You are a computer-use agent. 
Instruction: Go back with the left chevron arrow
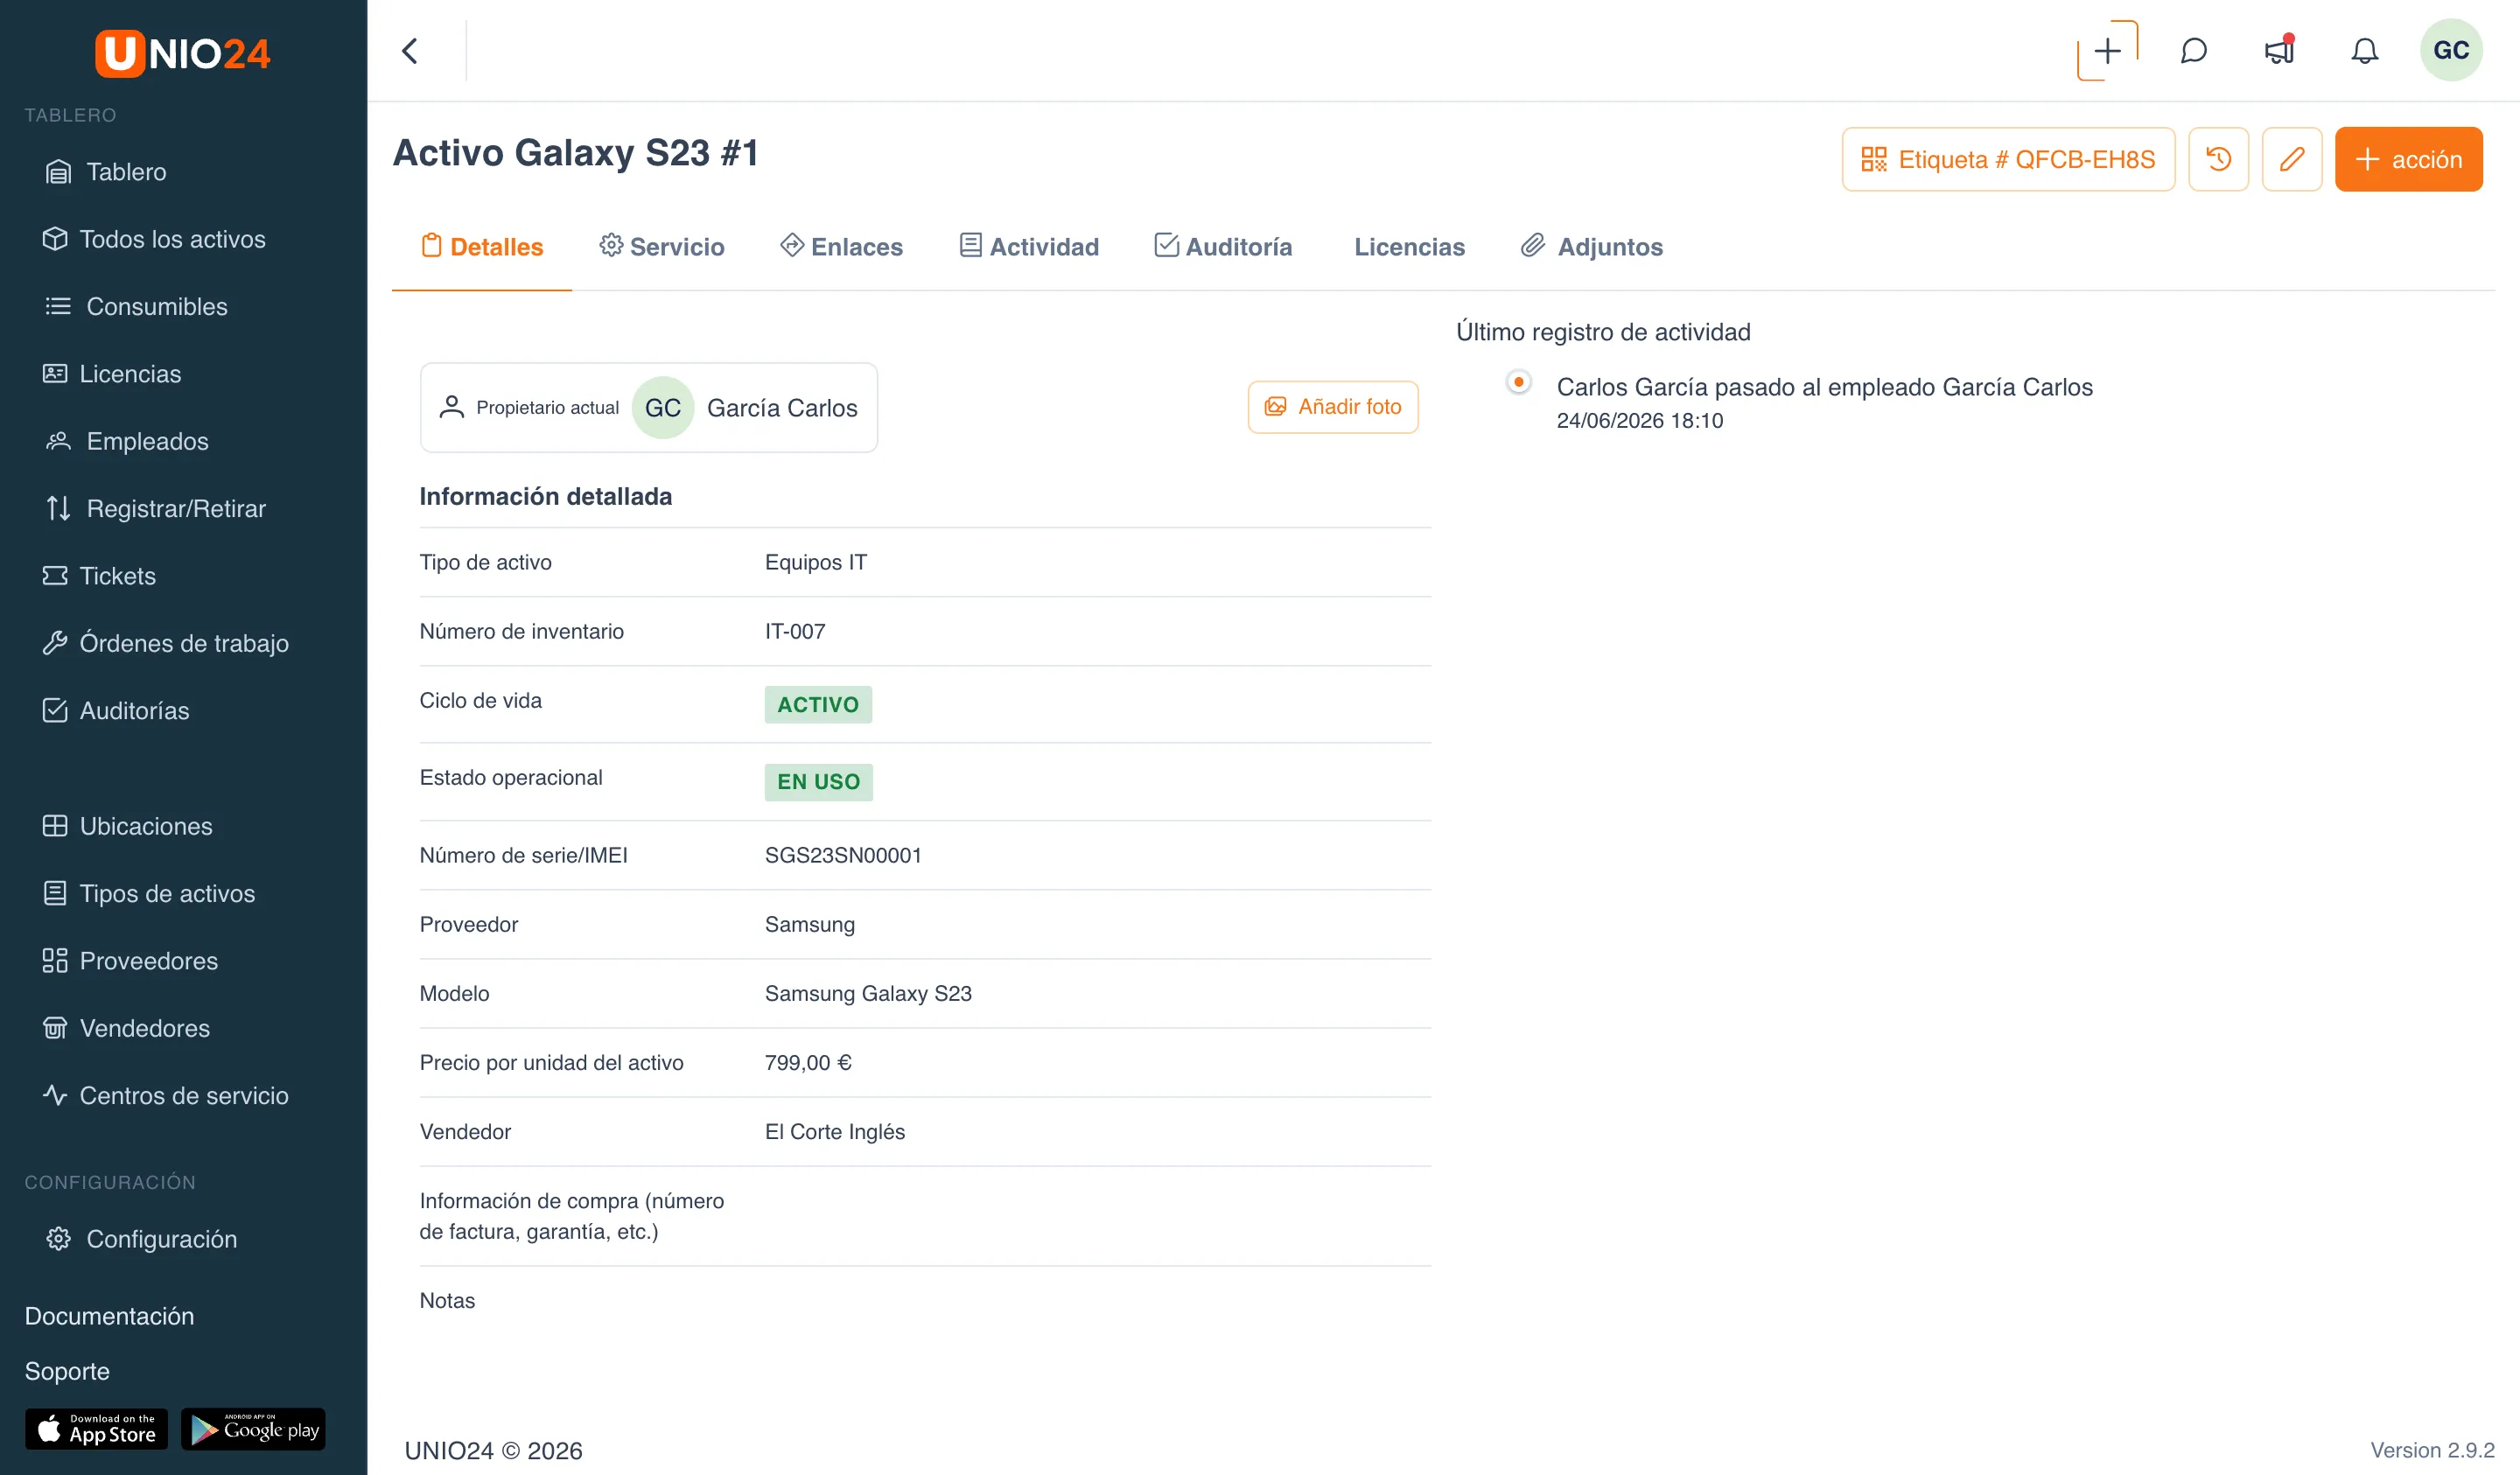(x=410, y=51)
